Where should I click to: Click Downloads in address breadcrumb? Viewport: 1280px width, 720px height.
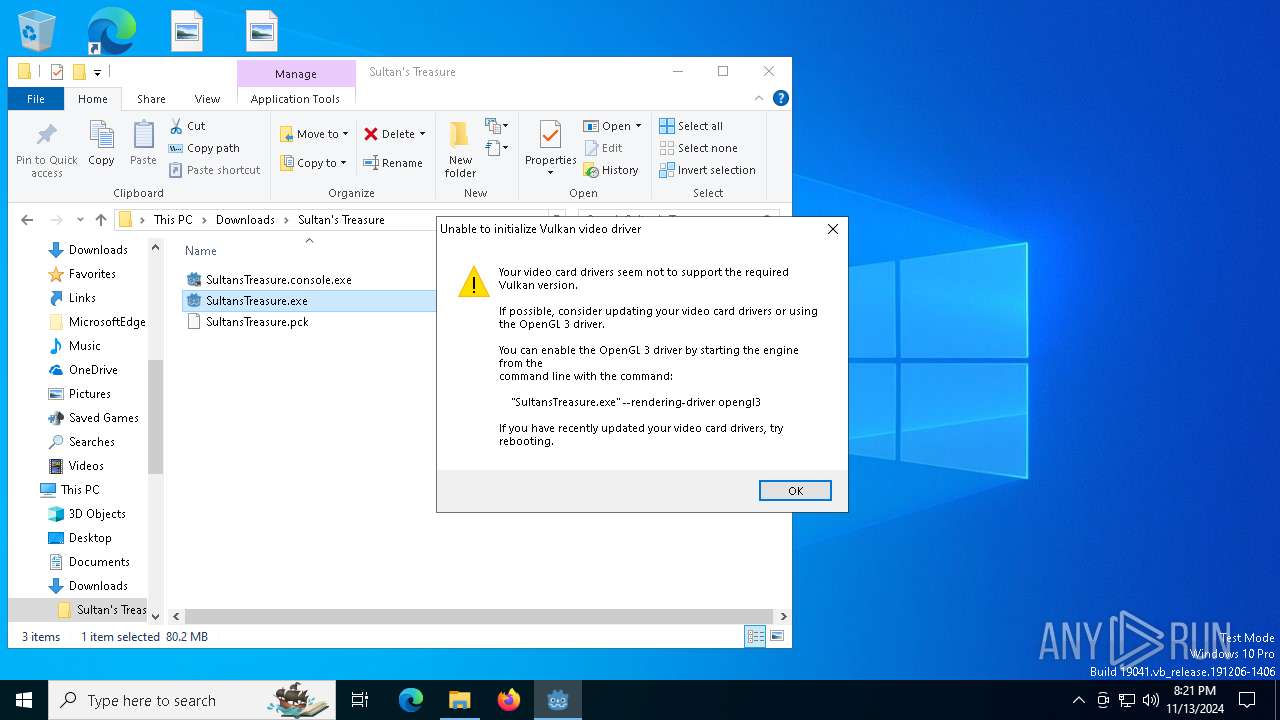click(245, 220)
